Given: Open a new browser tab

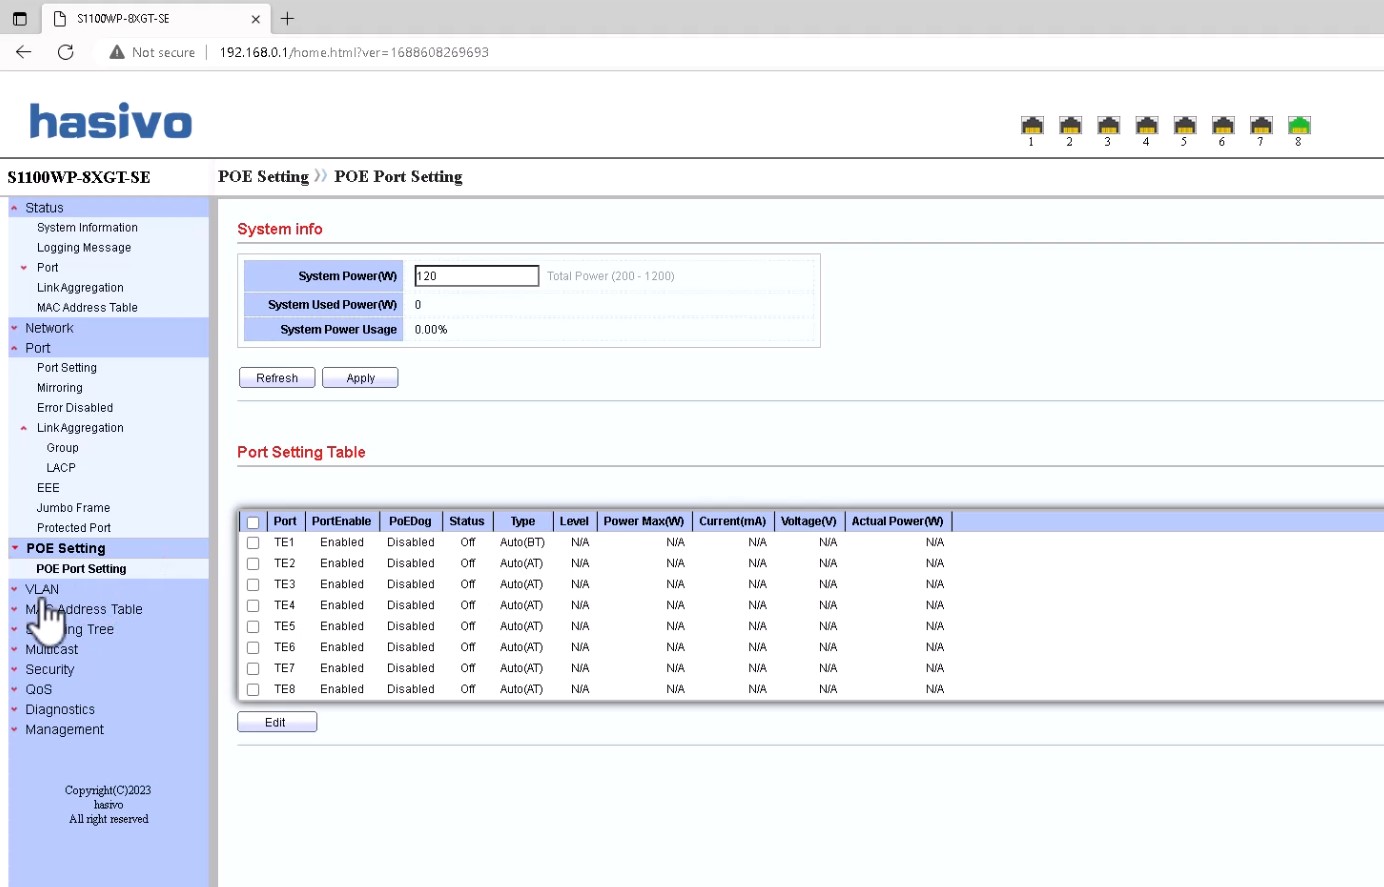Looking at the screenshot, I should click(x=288, y=18).
